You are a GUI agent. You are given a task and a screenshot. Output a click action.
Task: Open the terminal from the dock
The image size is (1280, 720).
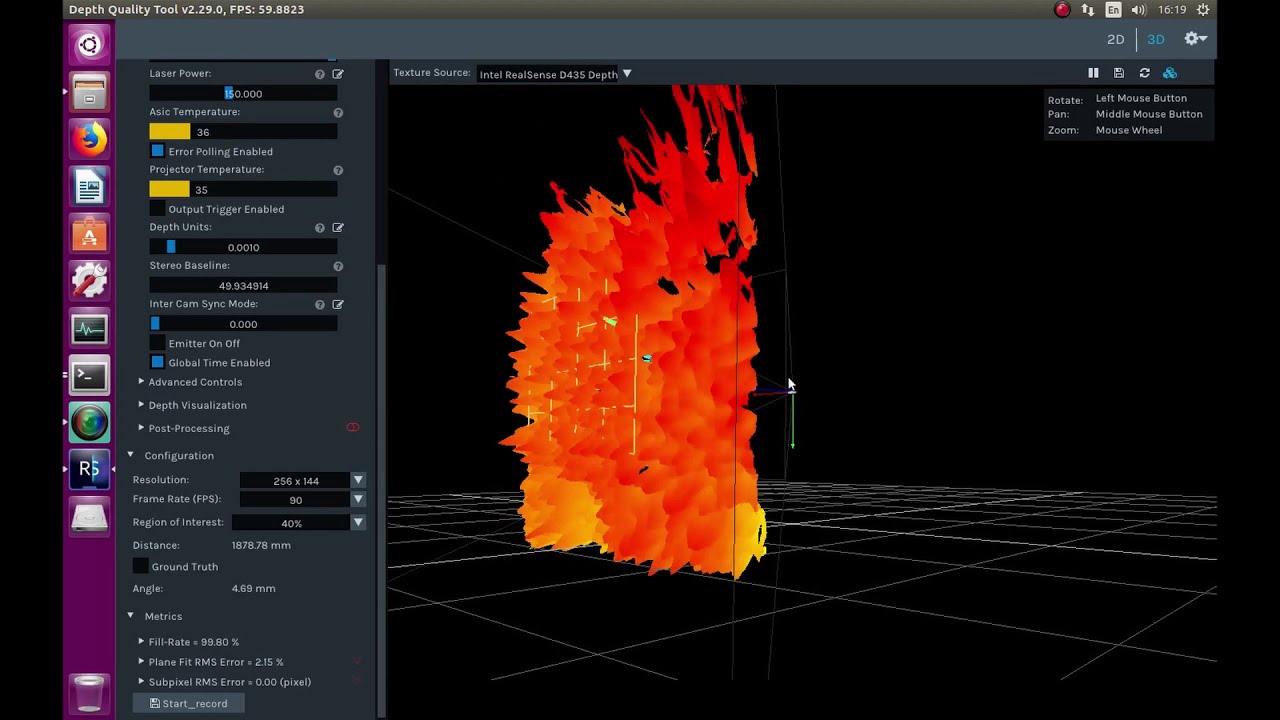[89, 376]
